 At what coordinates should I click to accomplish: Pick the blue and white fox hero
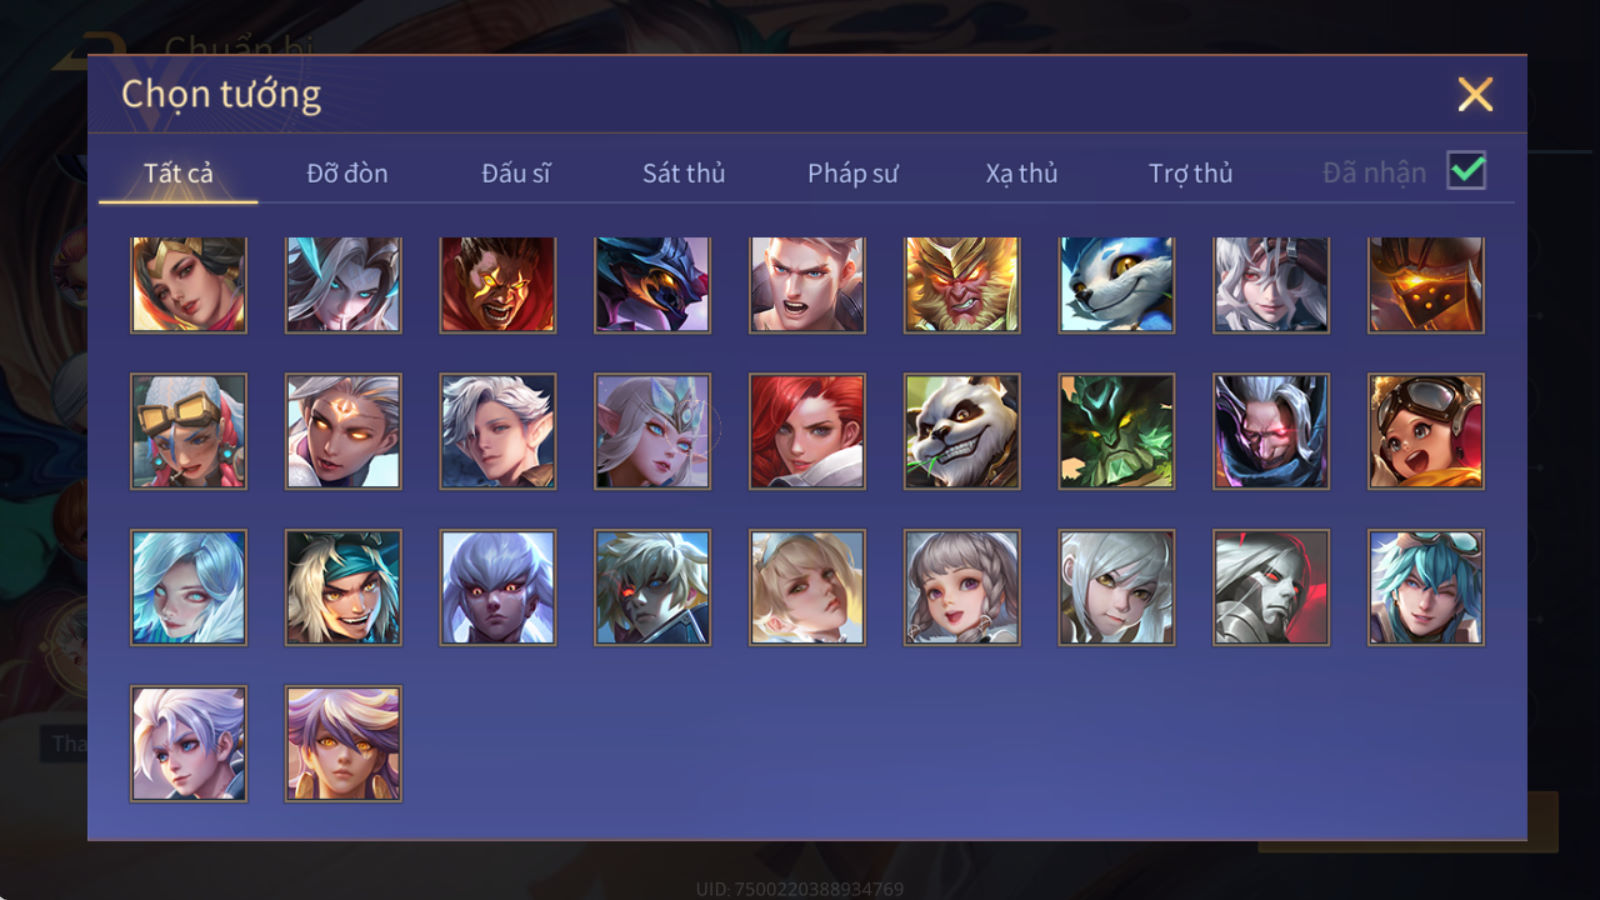pyautogui.click(x=1117, y=285)
